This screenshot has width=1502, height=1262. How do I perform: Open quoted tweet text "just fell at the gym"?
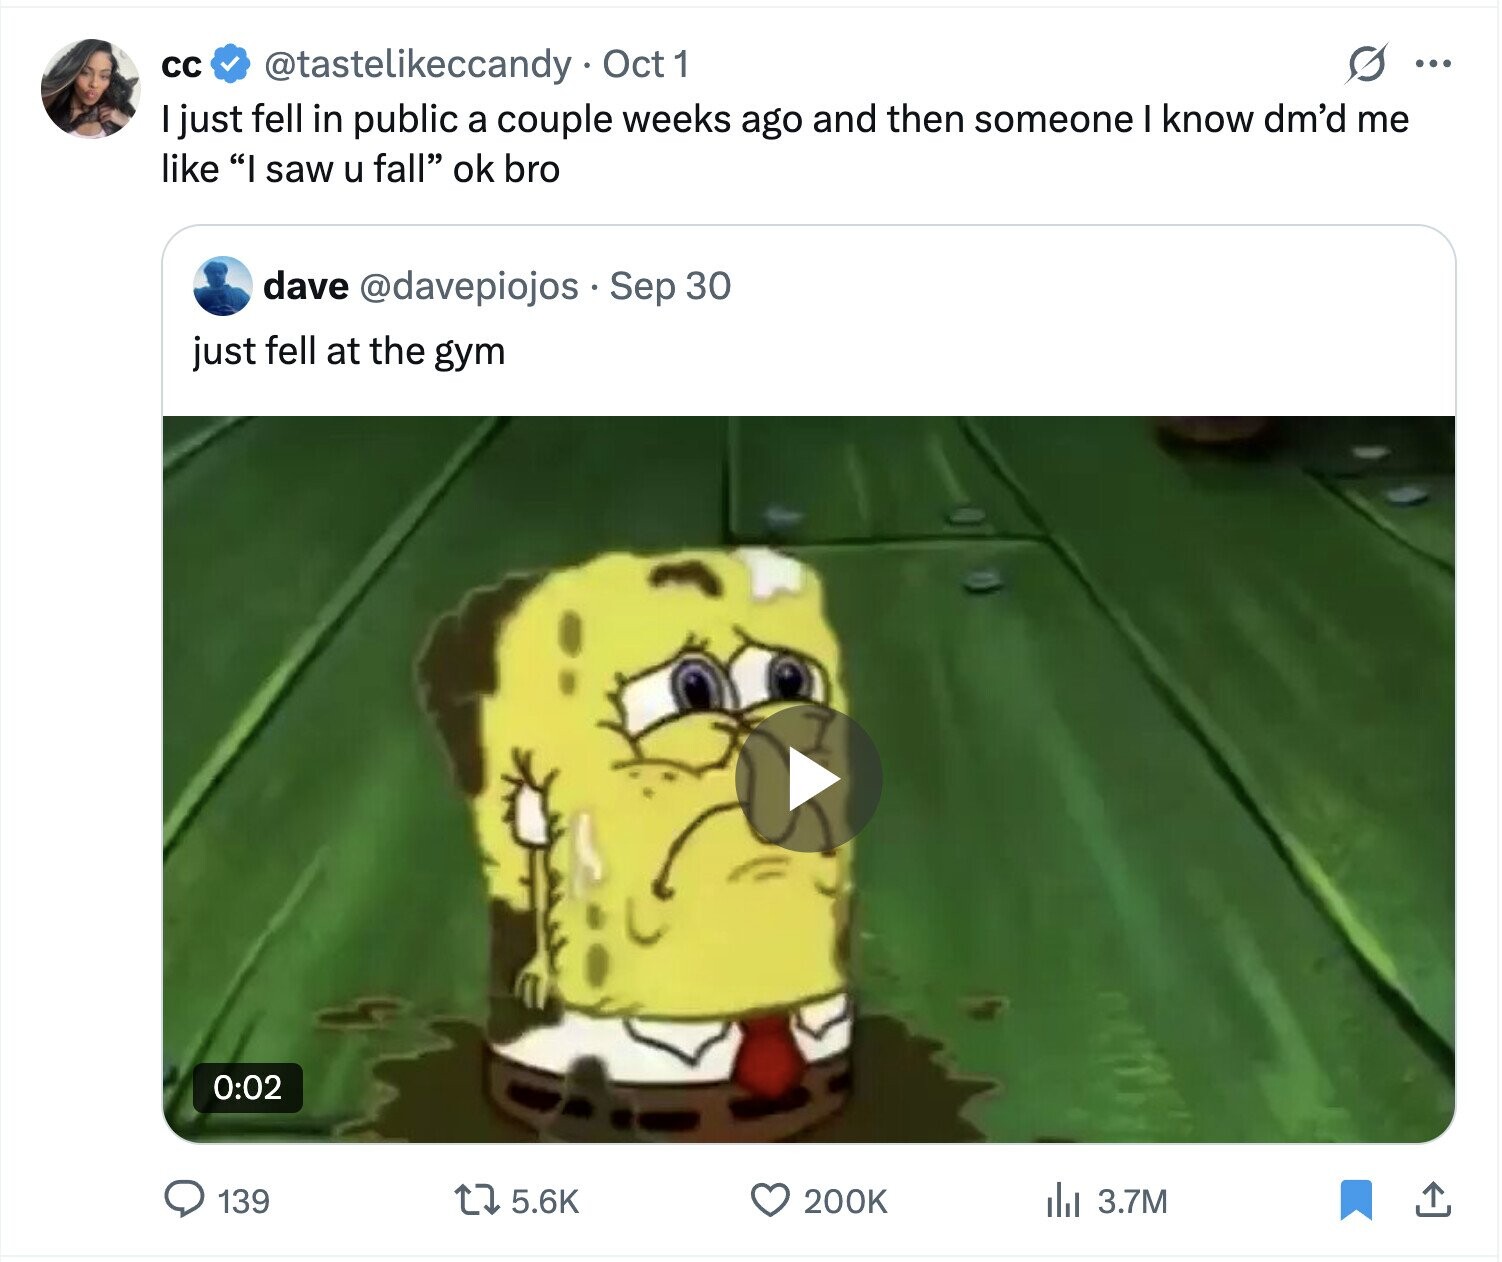[x=349, y=351]
